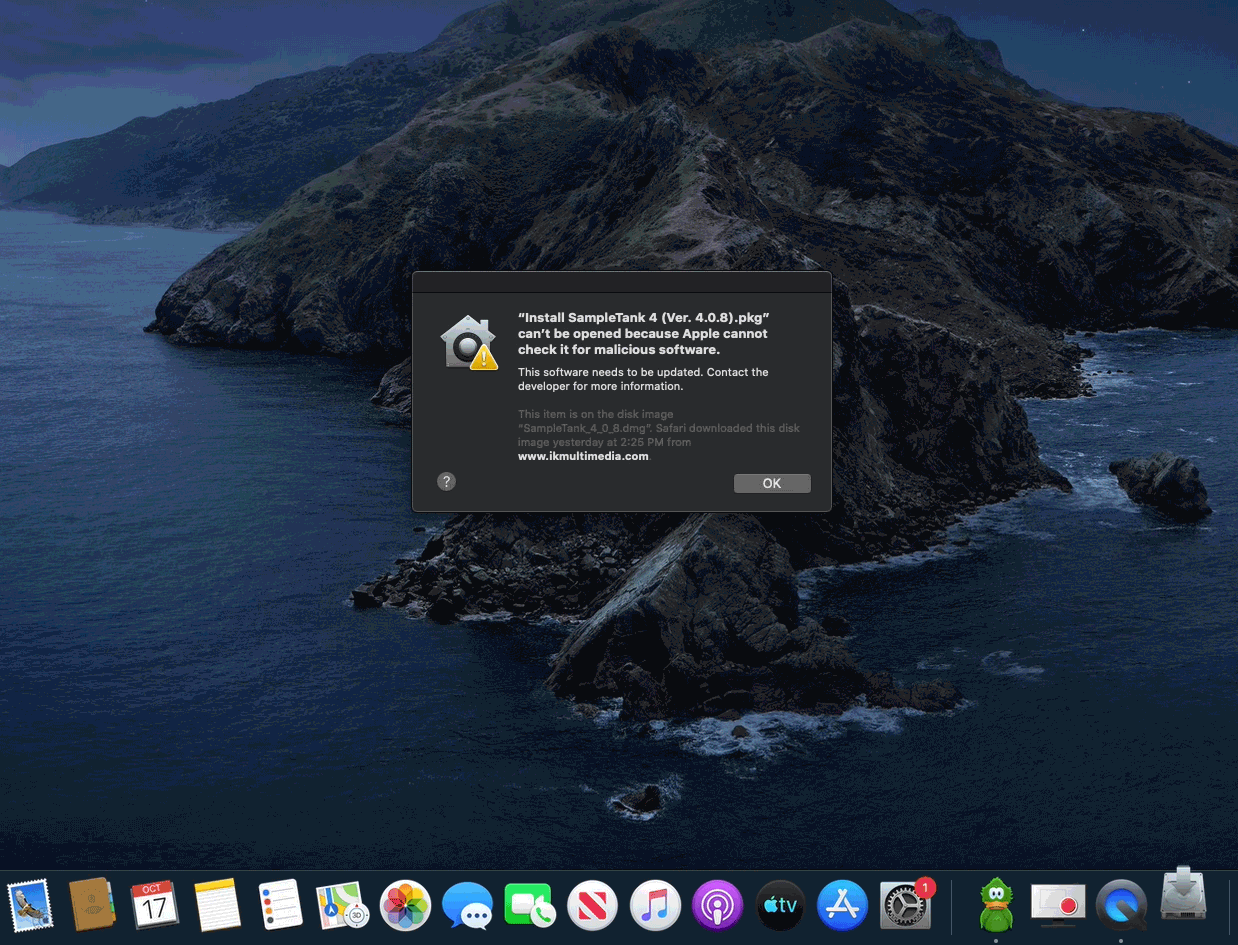The image size is (1238, 945).
Task: Launch the Notes app from Dock
Action: click(x=218, y=906)
